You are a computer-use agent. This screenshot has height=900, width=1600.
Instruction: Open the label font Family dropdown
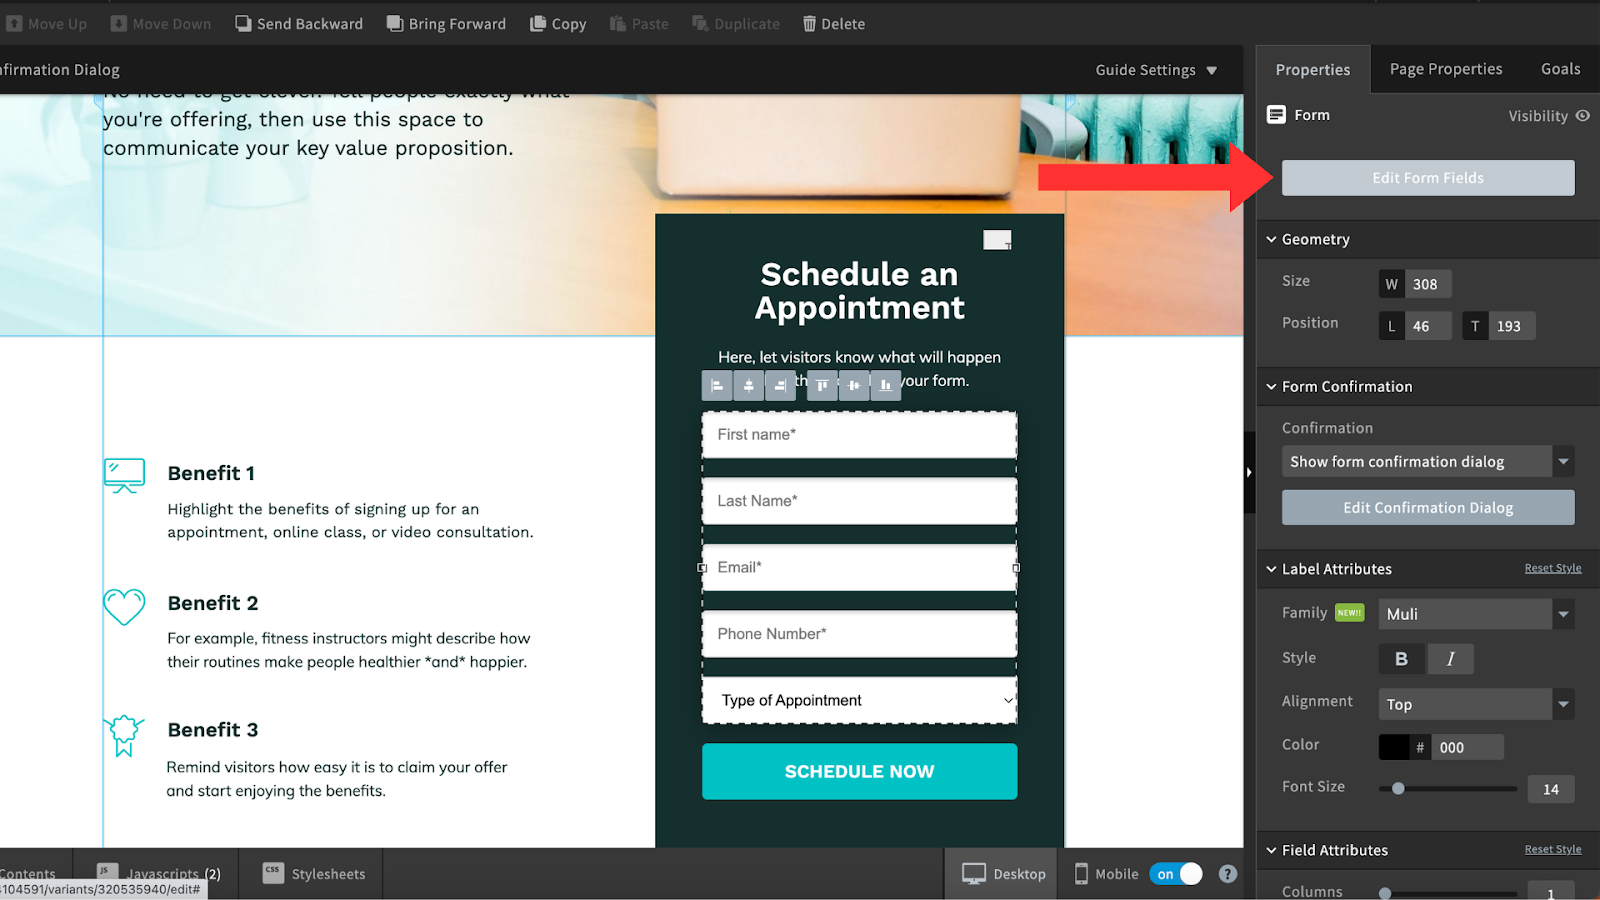(1475, 614)
